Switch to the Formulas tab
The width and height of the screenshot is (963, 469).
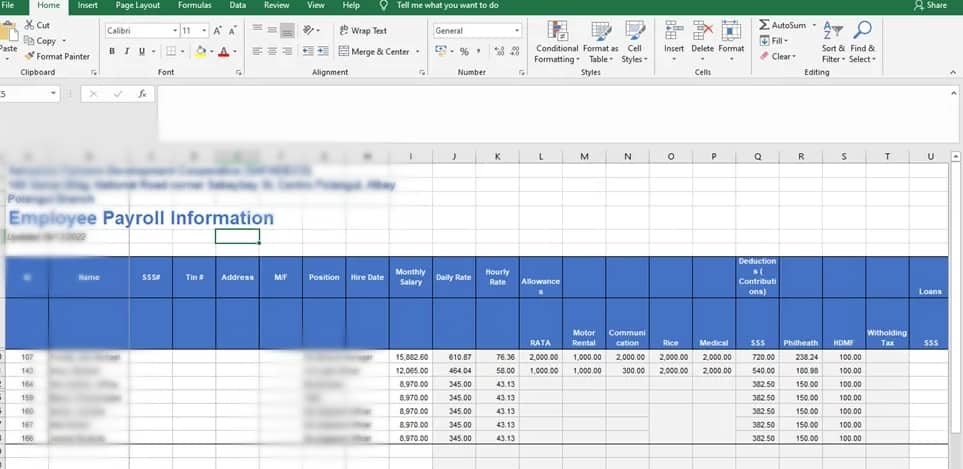195,5
